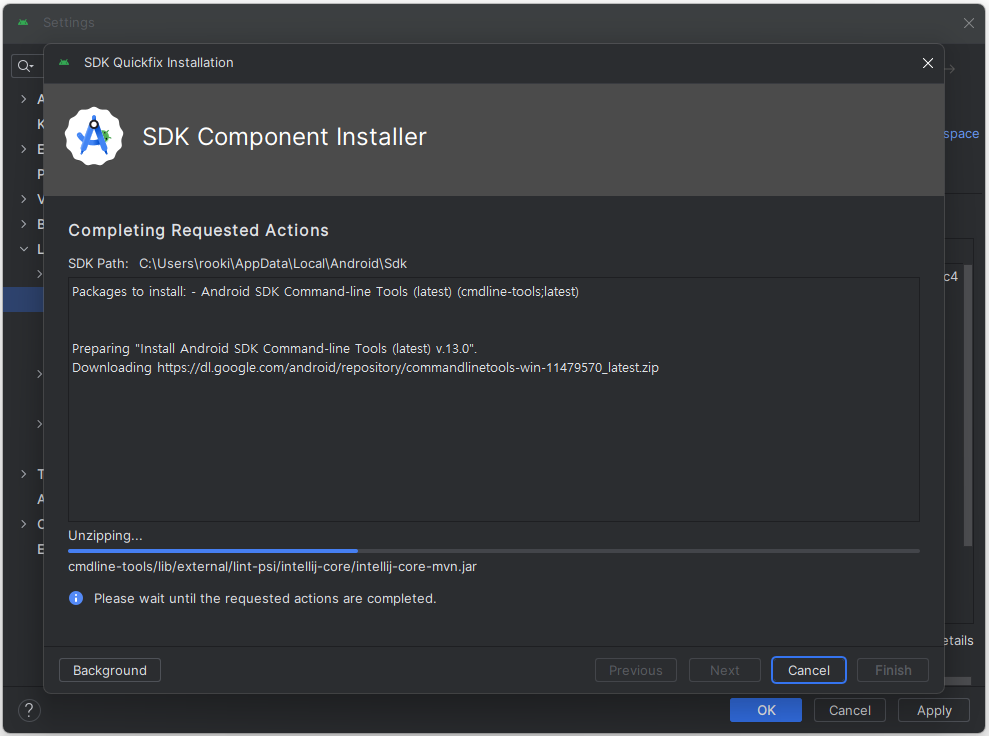Click the Completing Requested Actions heading

pos(199,230)
